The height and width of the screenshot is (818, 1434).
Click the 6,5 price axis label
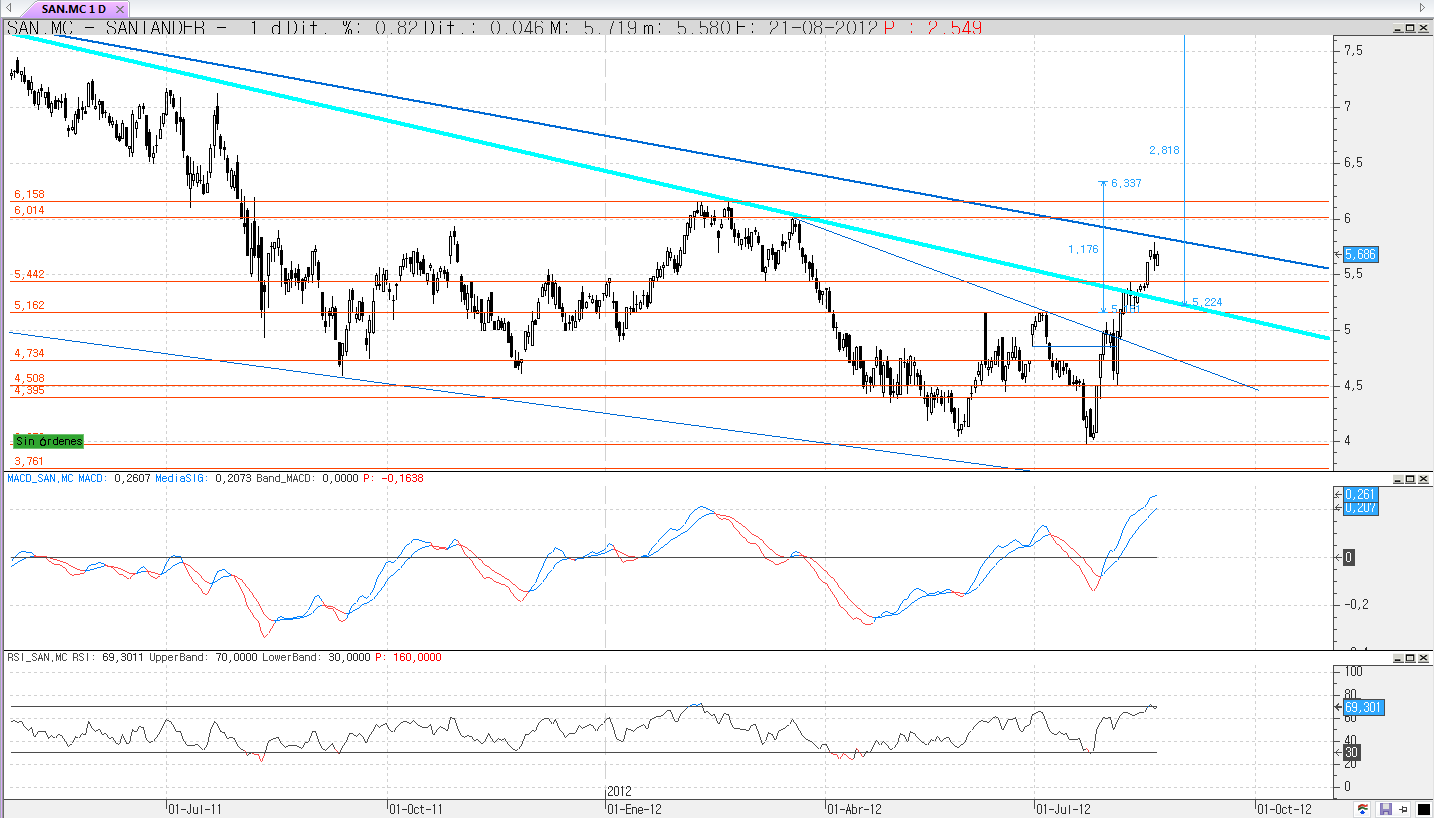1352,162
